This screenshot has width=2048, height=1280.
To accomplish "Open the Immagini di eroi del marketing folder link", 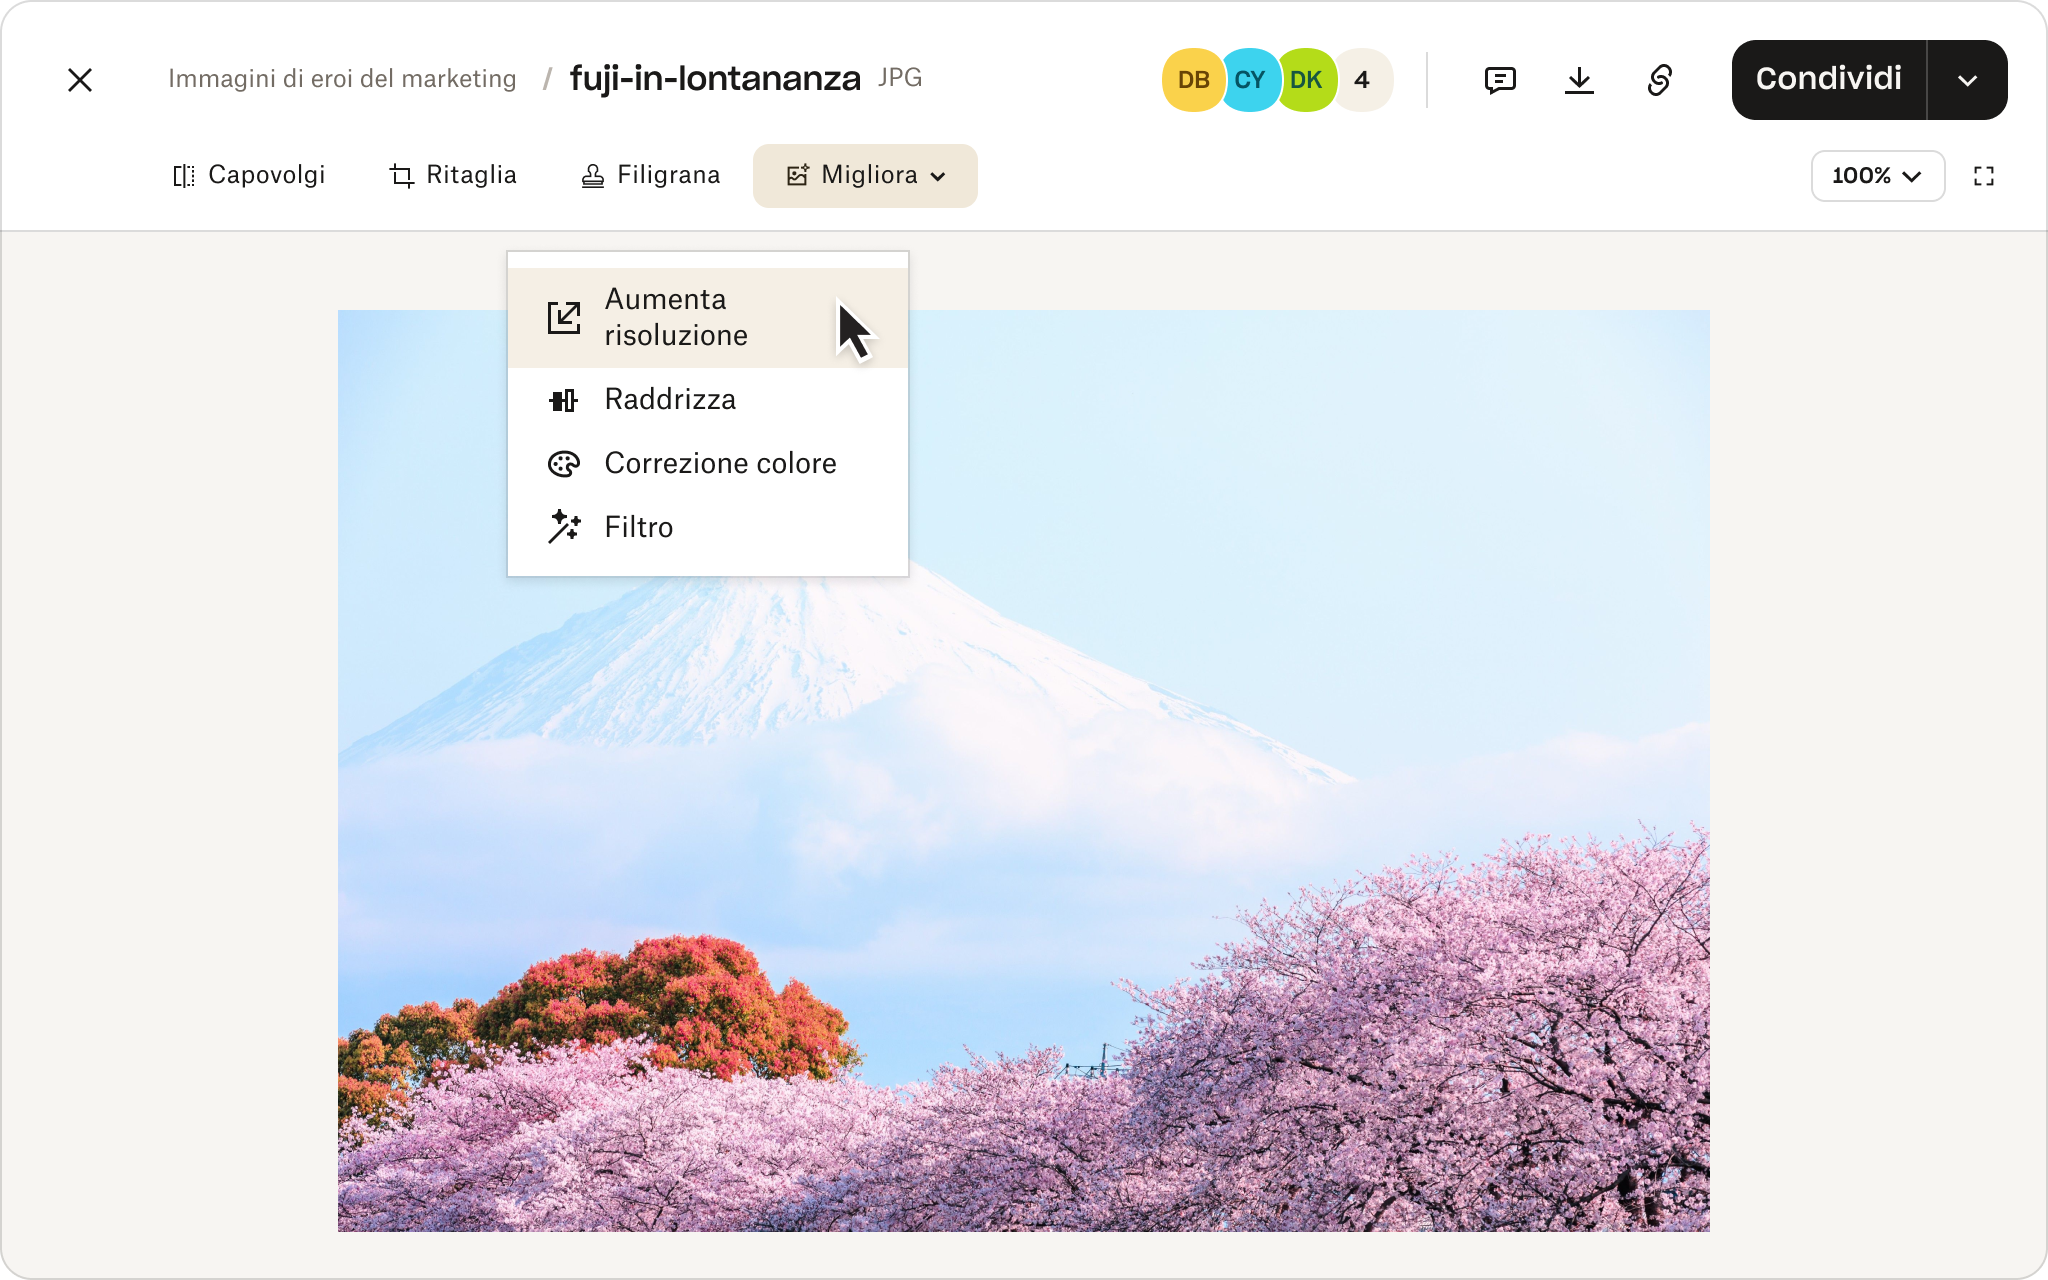I will point(342,79).
